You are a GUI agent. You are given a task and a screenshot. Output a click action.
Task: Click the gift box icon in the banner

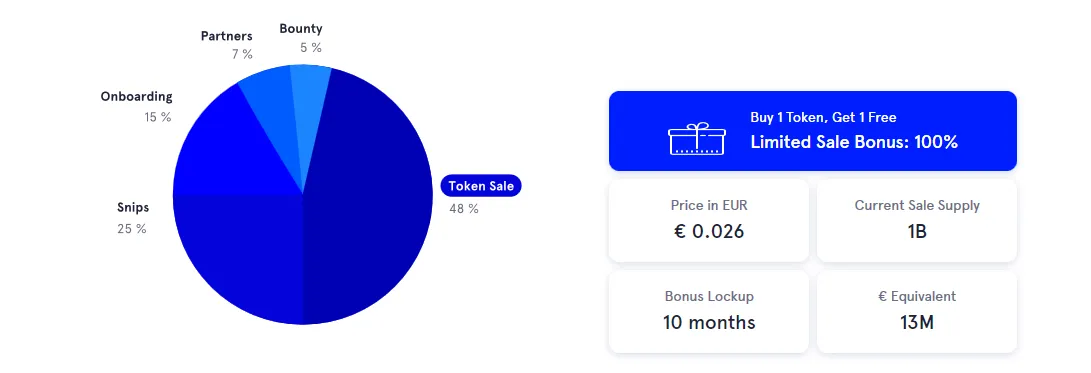coord(696,138)
